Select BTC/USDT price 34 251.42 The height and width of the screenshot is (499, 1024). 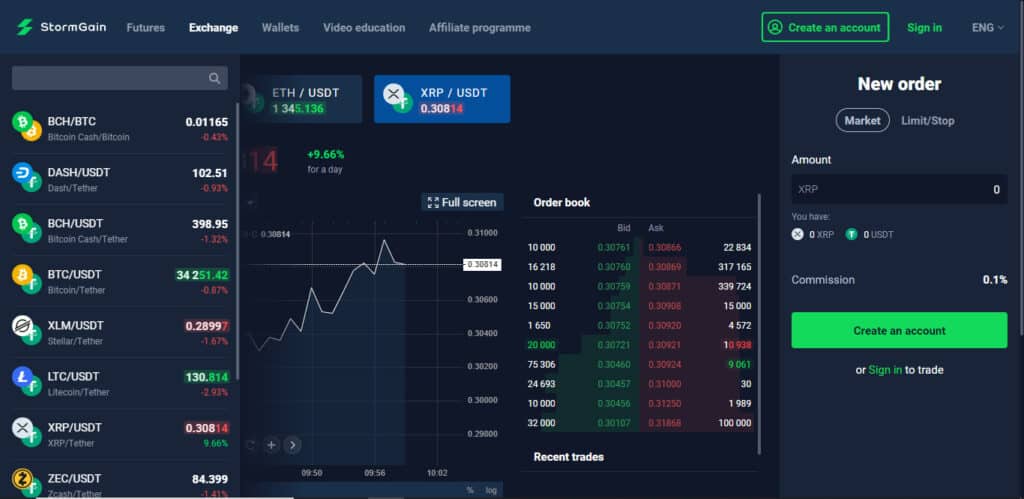coord(202,275)
